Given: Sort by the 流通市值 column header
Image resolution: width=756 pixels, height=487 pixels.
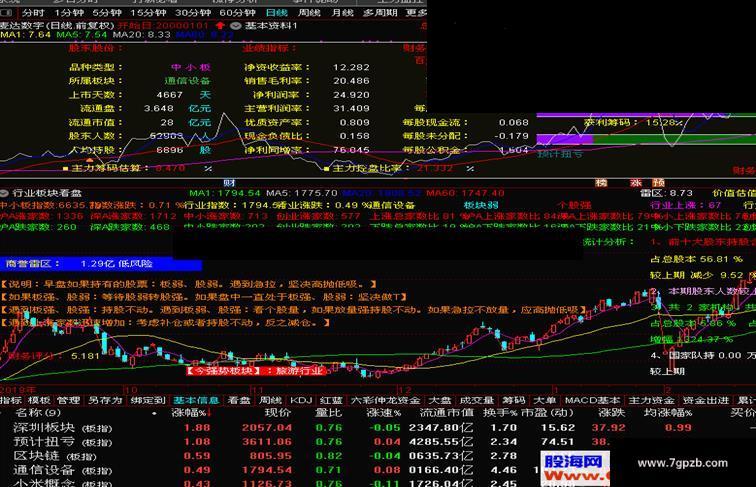Looking at the screenshot, I should [446, 413].
